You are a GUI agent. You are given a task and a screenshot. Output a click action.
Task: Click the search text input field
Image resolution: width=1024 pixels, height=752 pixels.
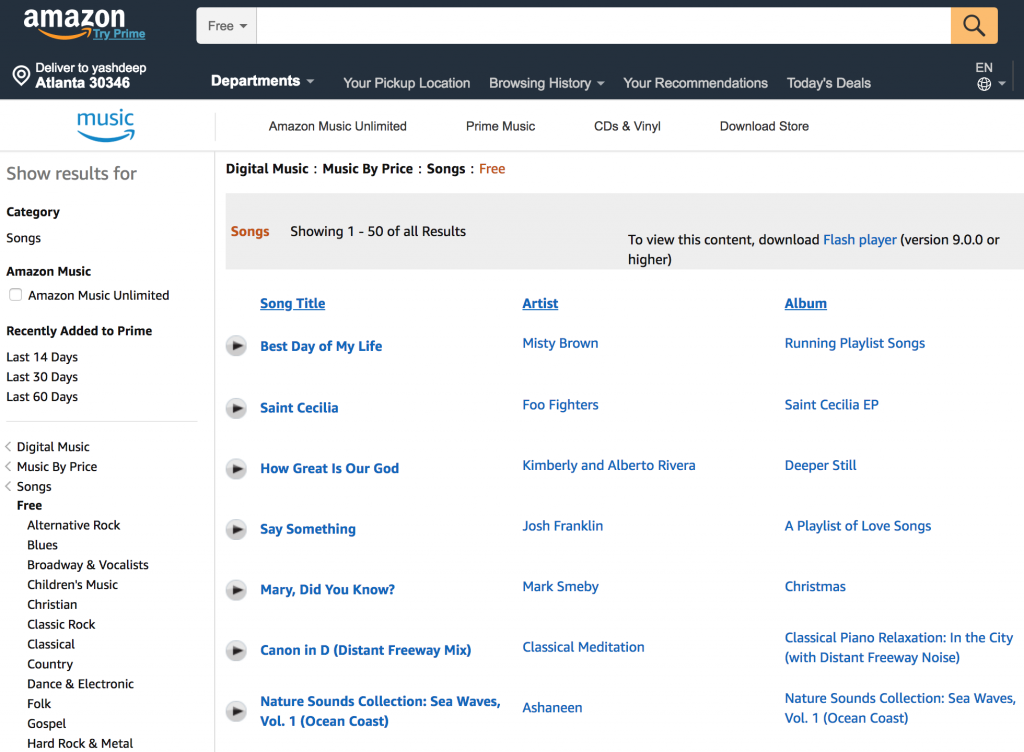click(x=603, y=25)
